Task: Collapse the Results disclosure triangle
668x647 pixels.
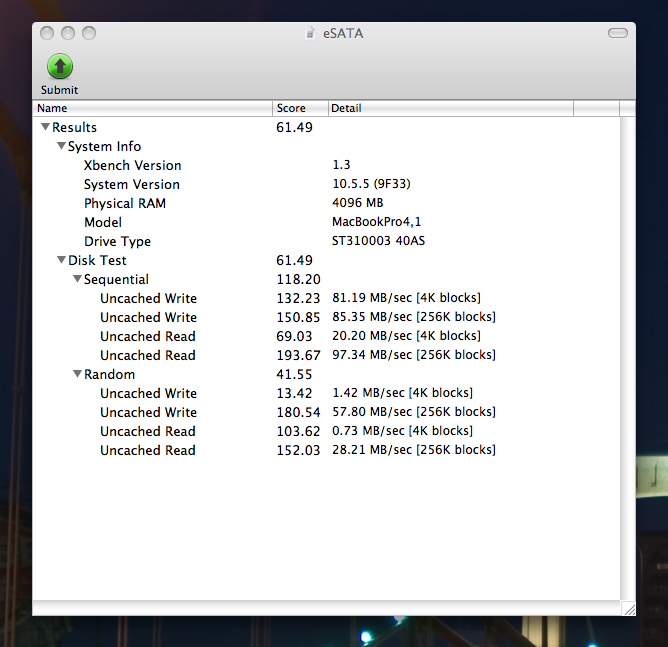Action: click(x=45, y=127)
